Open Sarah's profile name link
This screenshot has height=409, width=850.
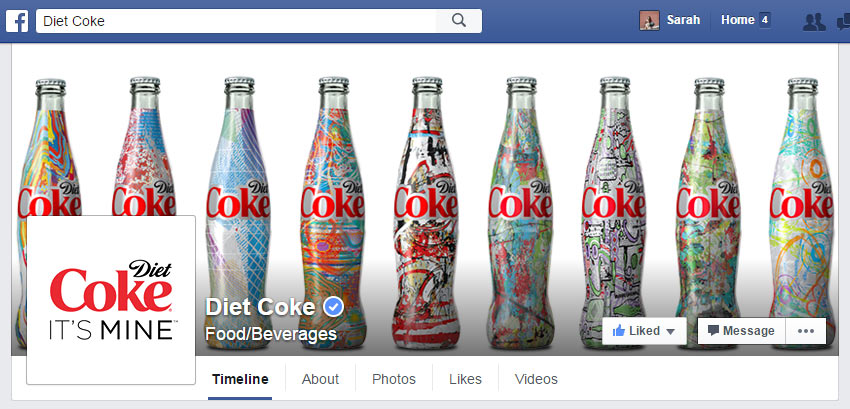pyautogui.click(x=683, y=20)
